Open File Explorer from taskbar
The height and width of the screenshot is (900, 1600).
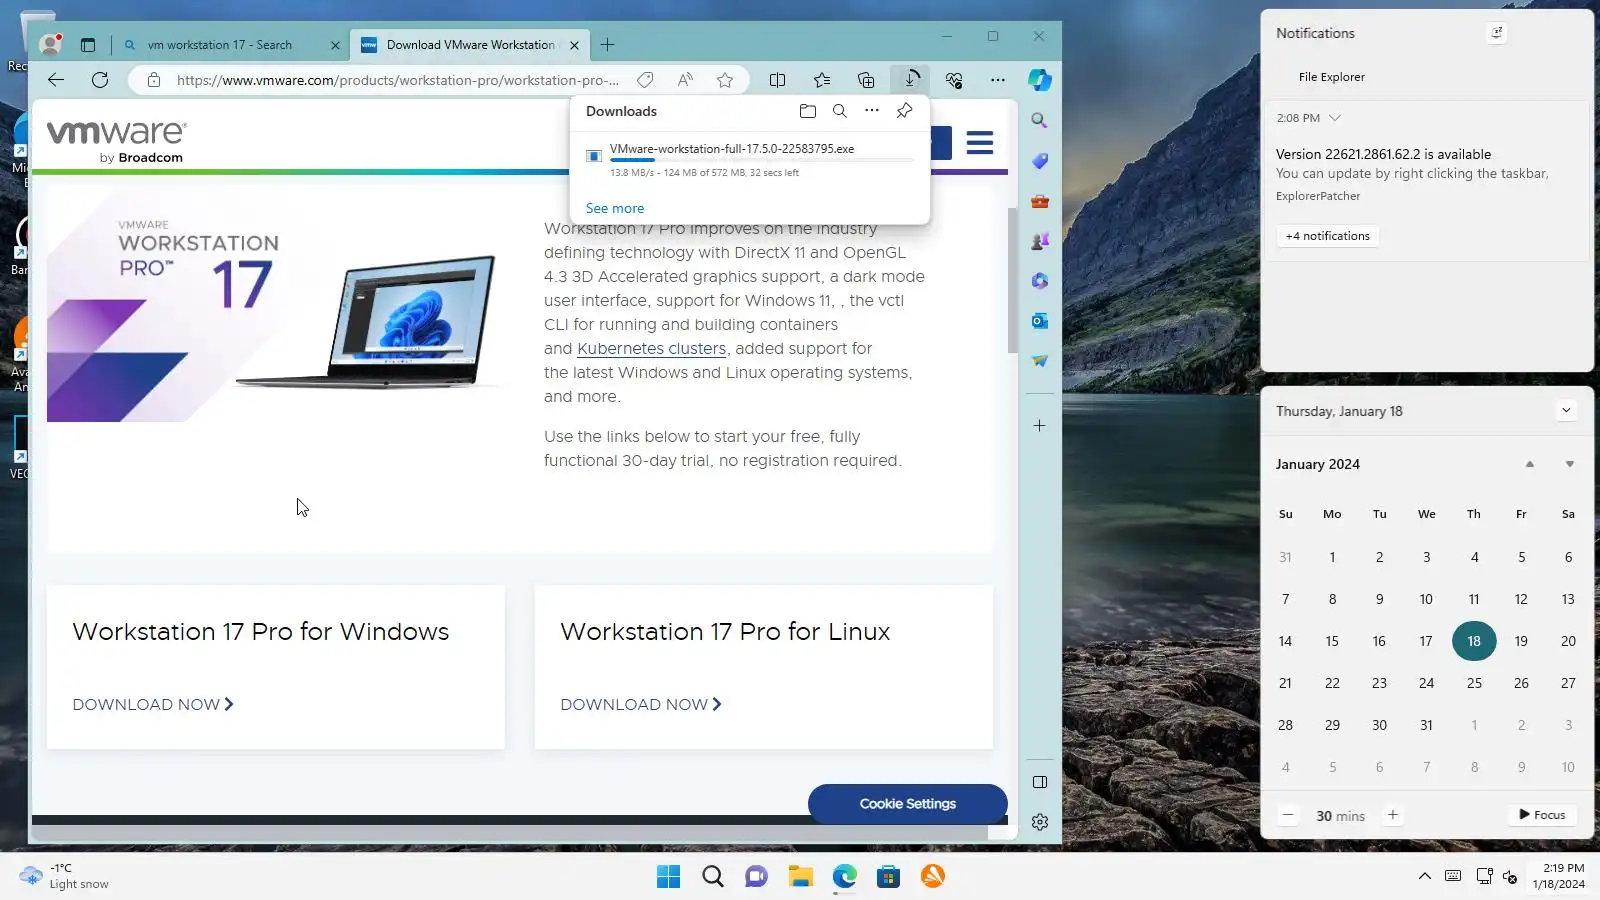pos(800,877)
